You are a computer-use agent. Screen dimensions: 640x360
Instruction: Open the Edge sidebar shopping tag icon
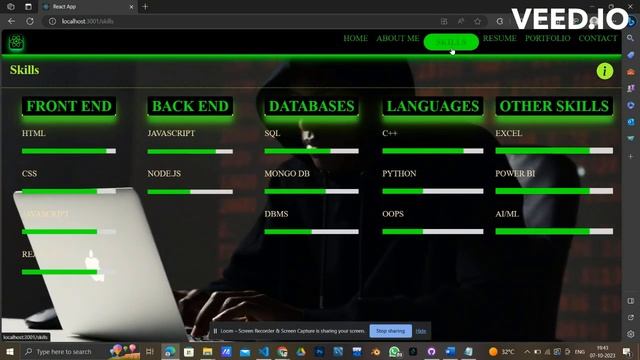[x=631, y=55]
